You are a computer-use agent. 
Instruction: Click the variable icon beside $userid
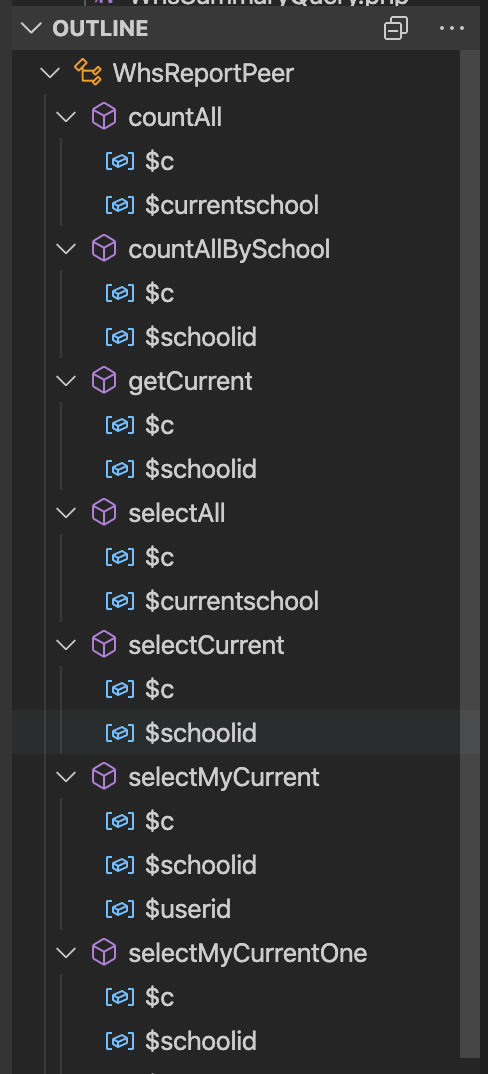click(x=120, y=909)
